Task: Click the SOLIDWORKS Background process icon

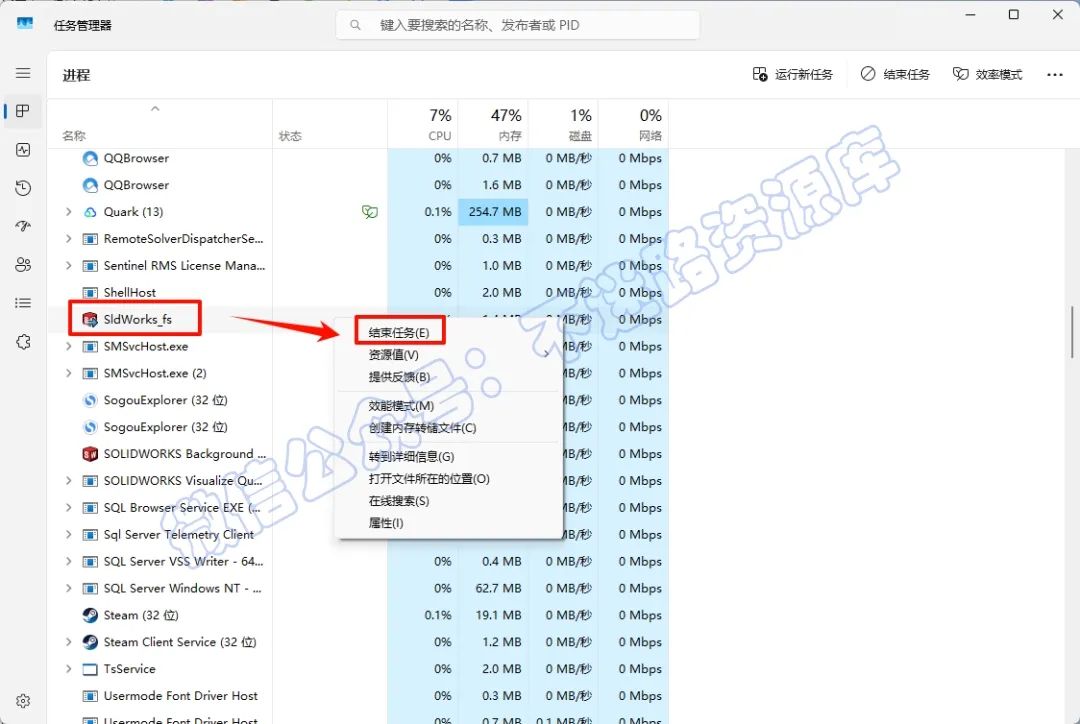Action: coord(90,454)
